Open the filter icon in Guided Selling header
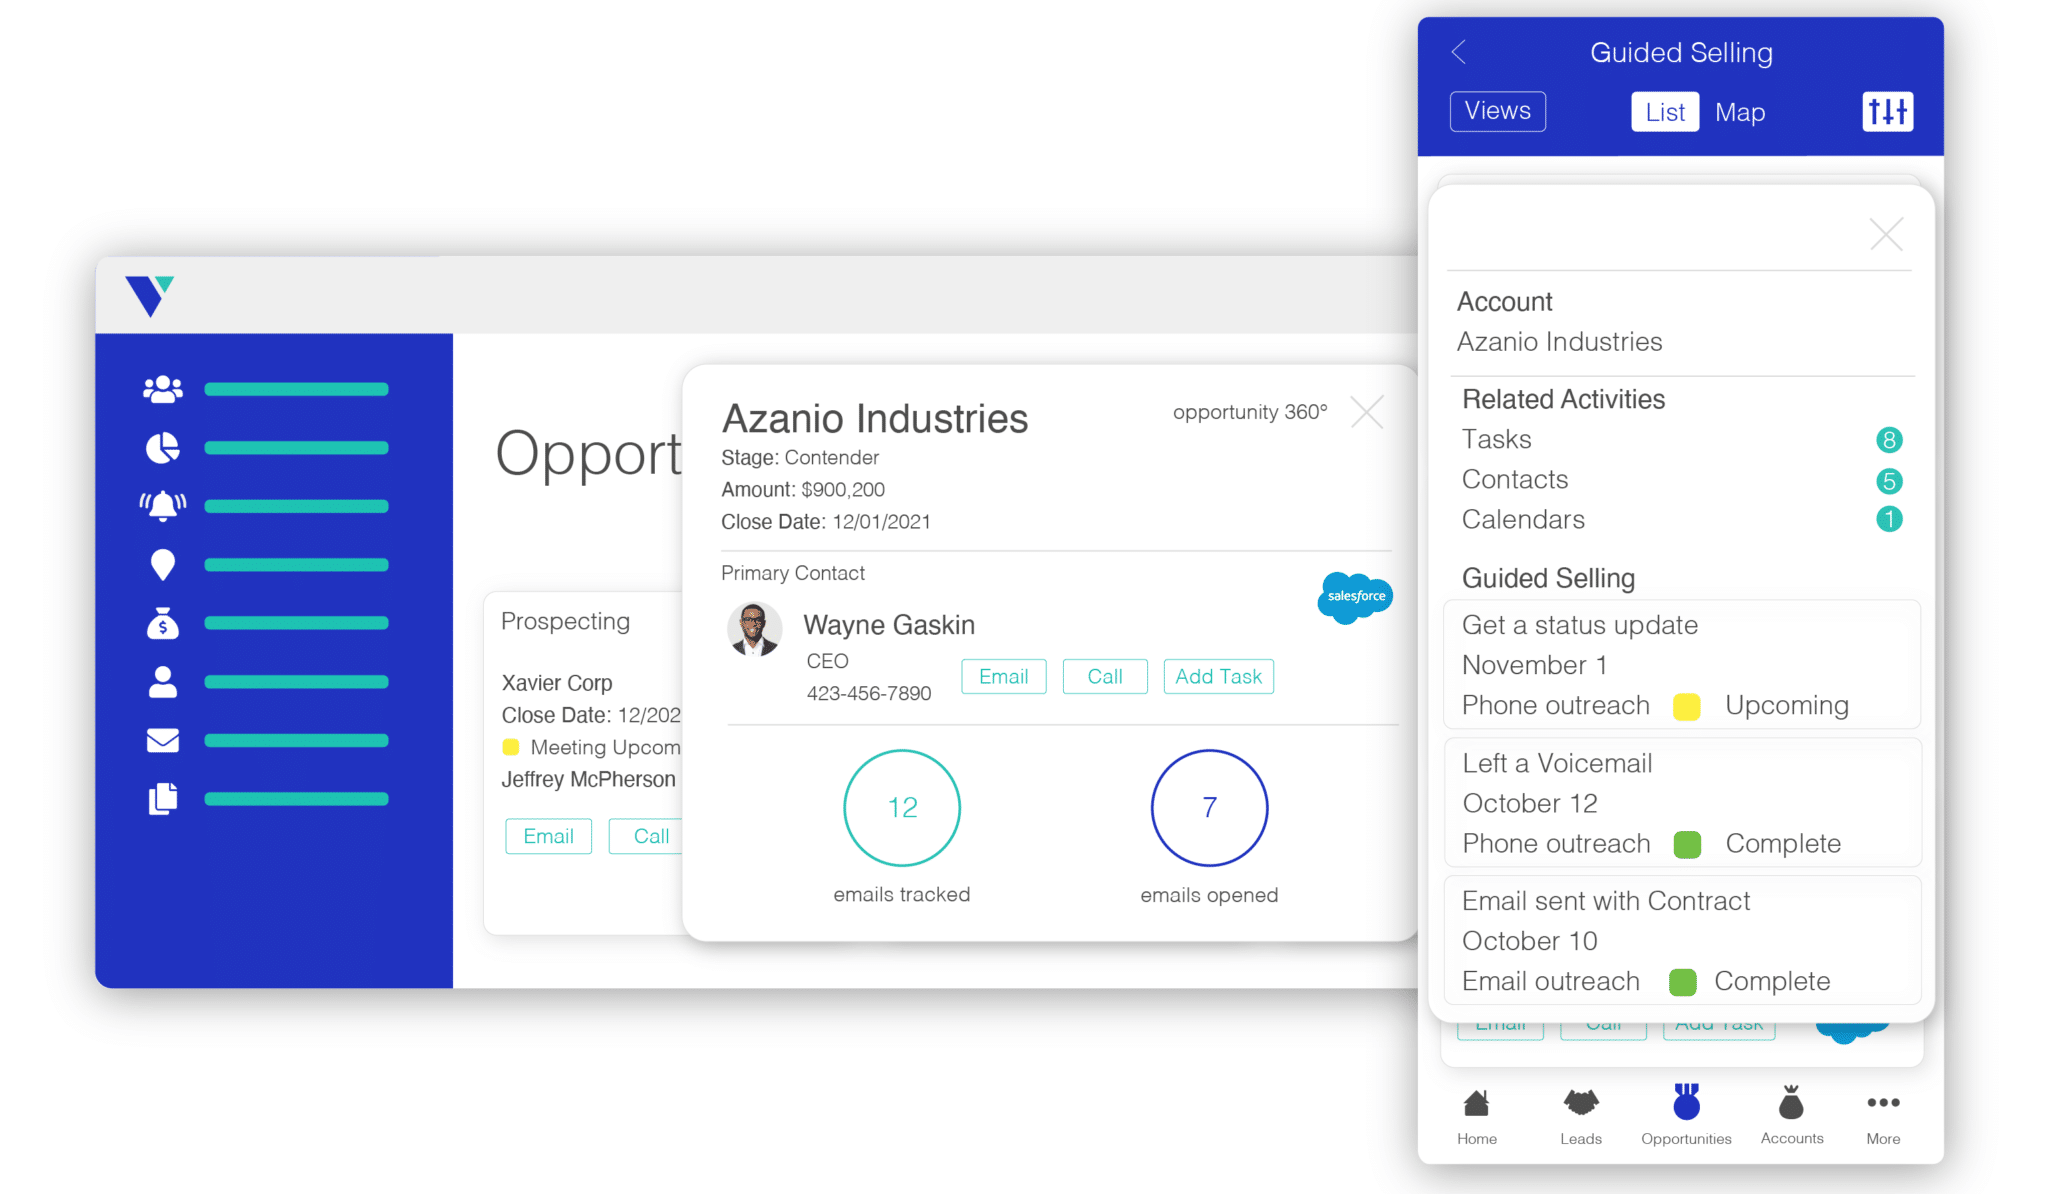 click(1887, 111)
